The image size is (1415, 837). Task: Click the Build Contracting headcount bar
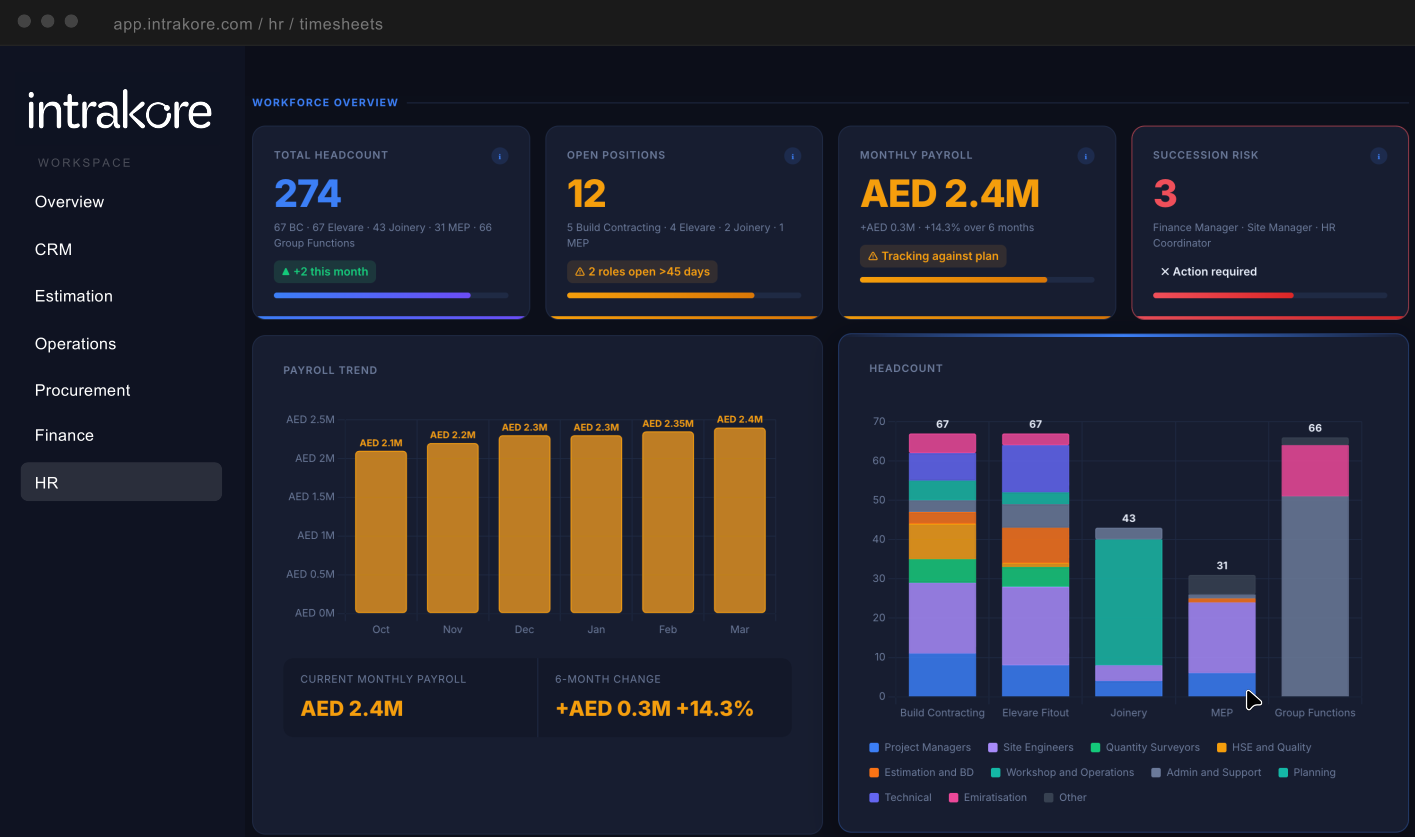click(942, 565)
